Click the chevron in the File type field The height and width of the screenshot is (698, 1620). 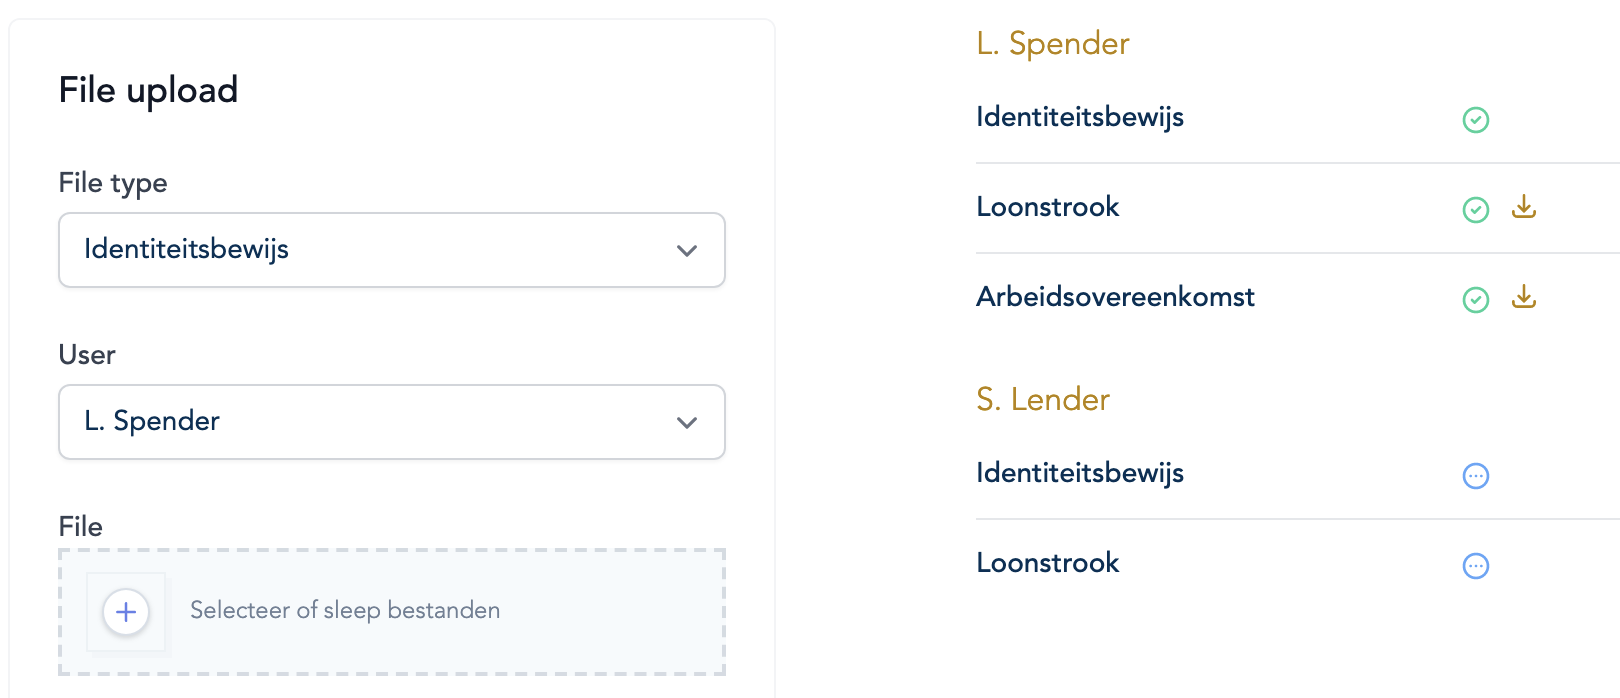click(687, 251)
